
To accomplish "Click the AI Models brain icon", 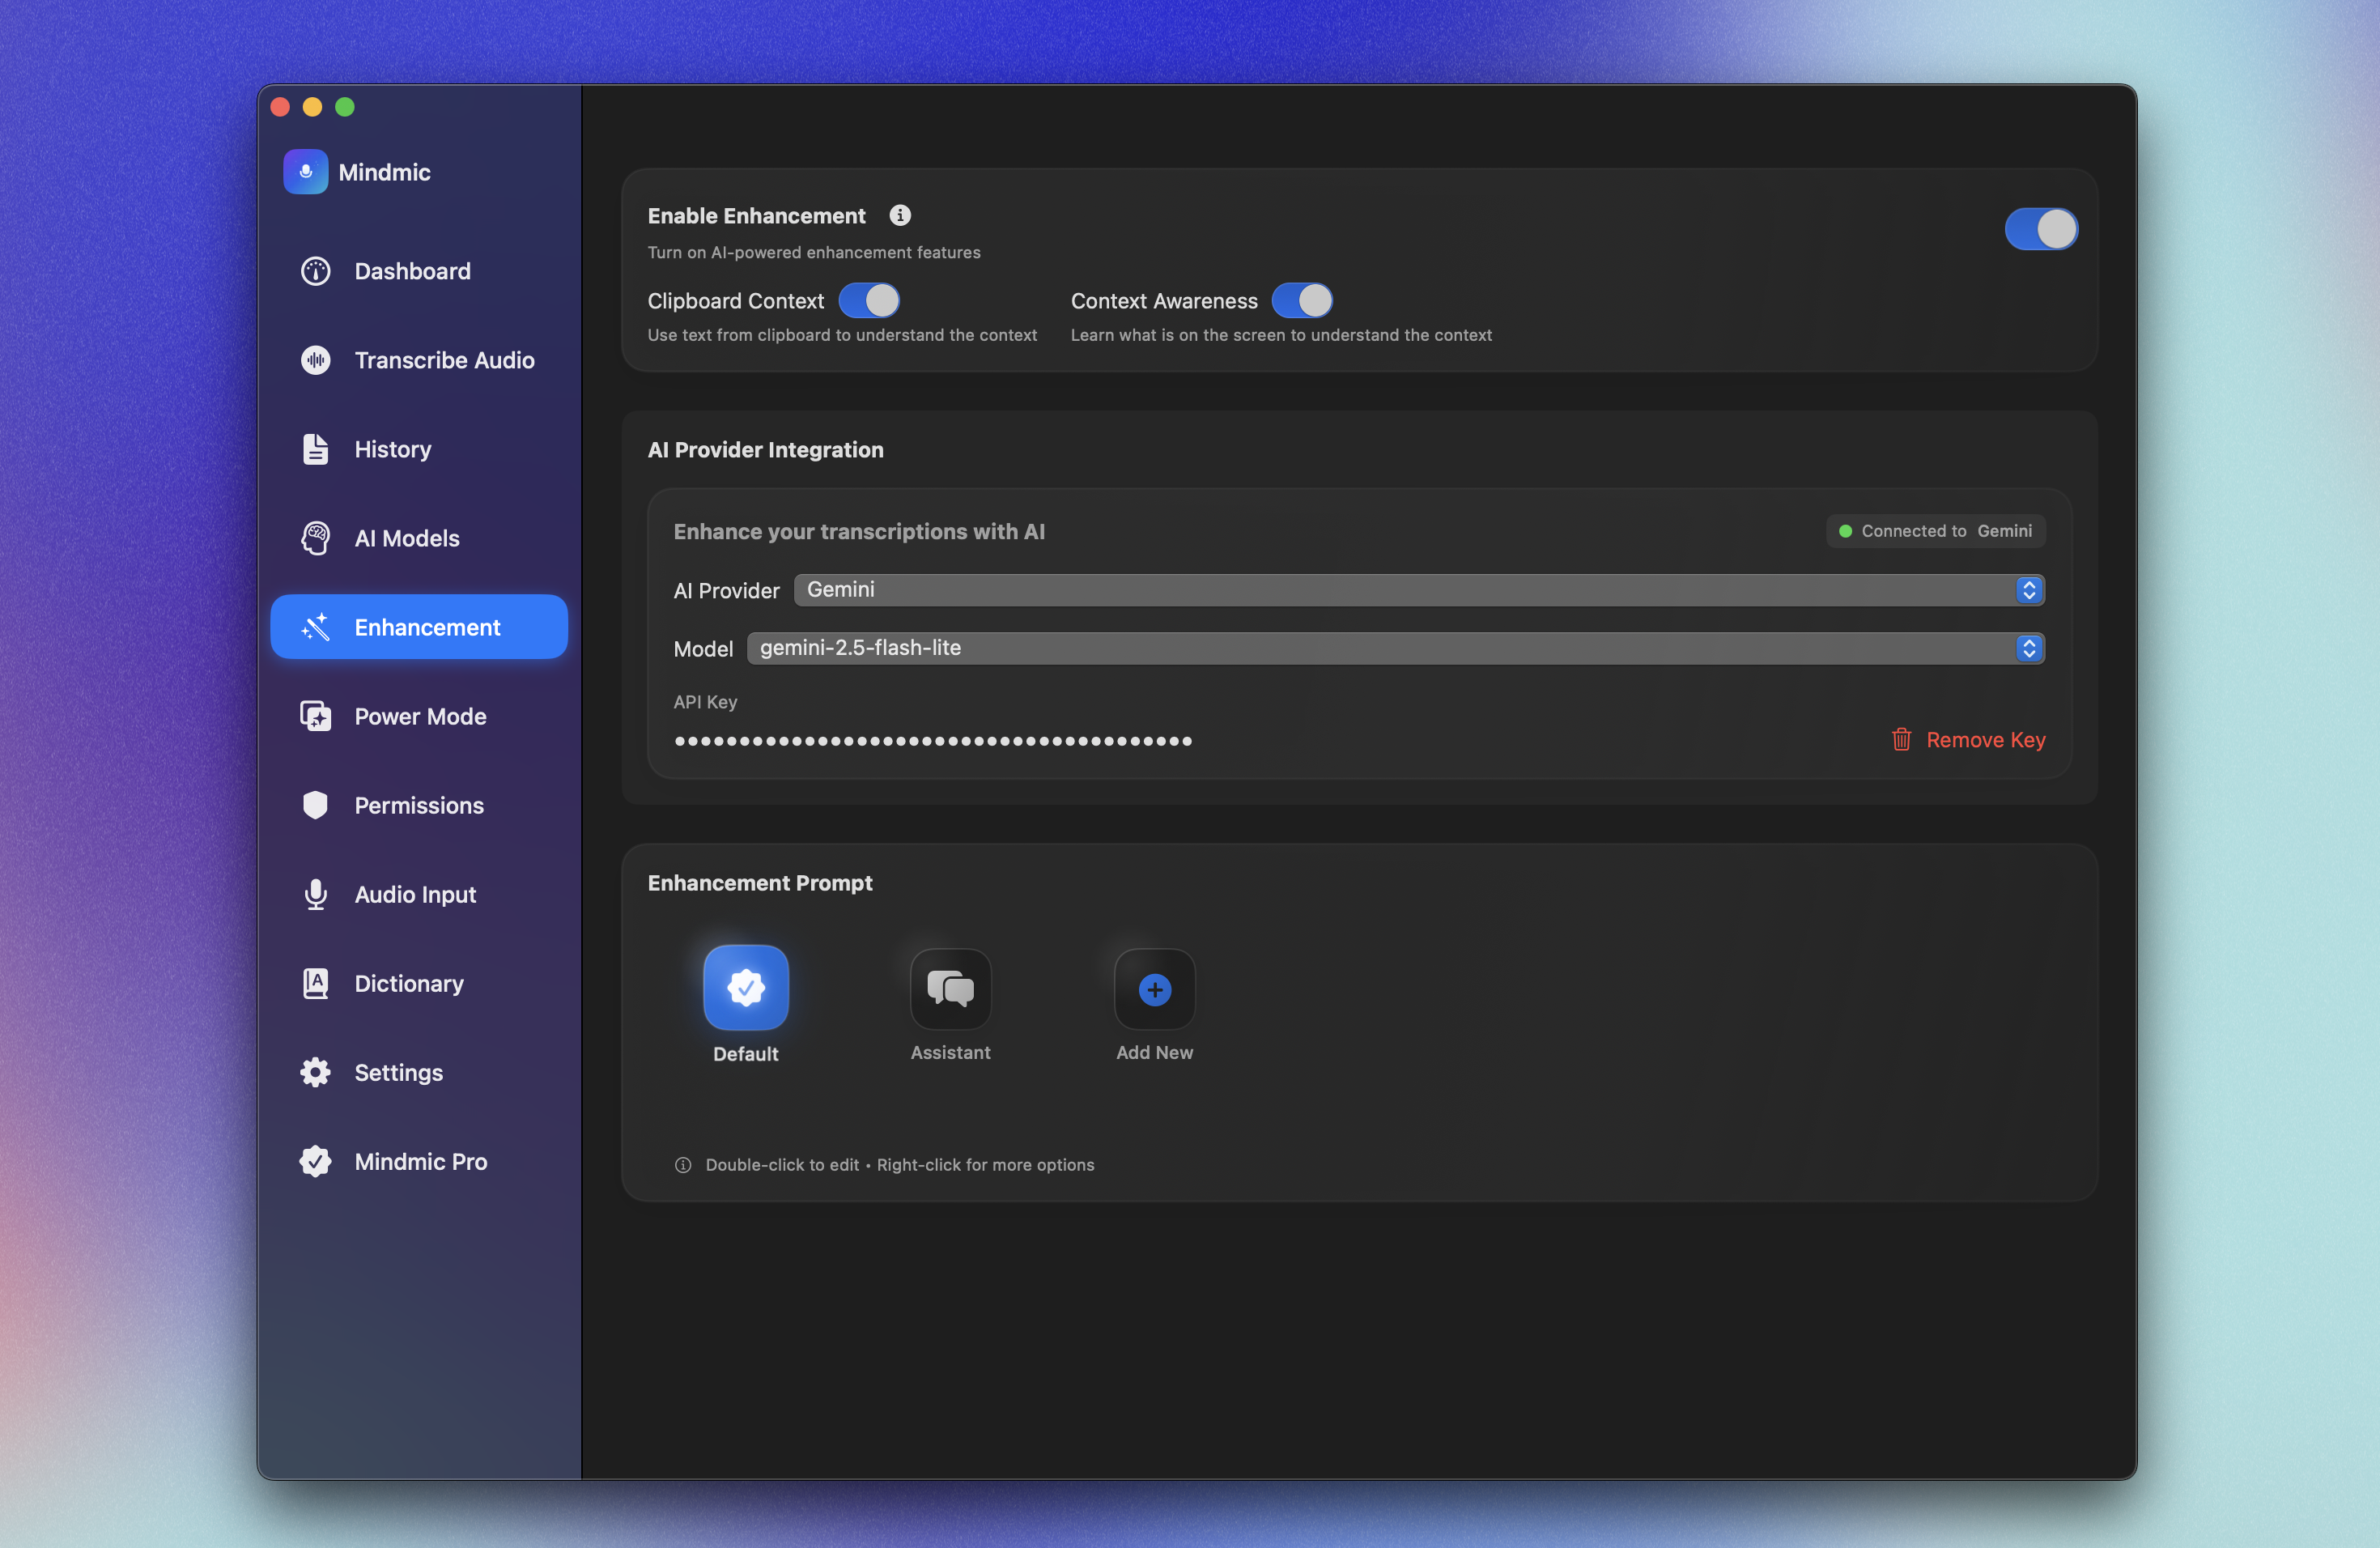I will tap(315, 538).
